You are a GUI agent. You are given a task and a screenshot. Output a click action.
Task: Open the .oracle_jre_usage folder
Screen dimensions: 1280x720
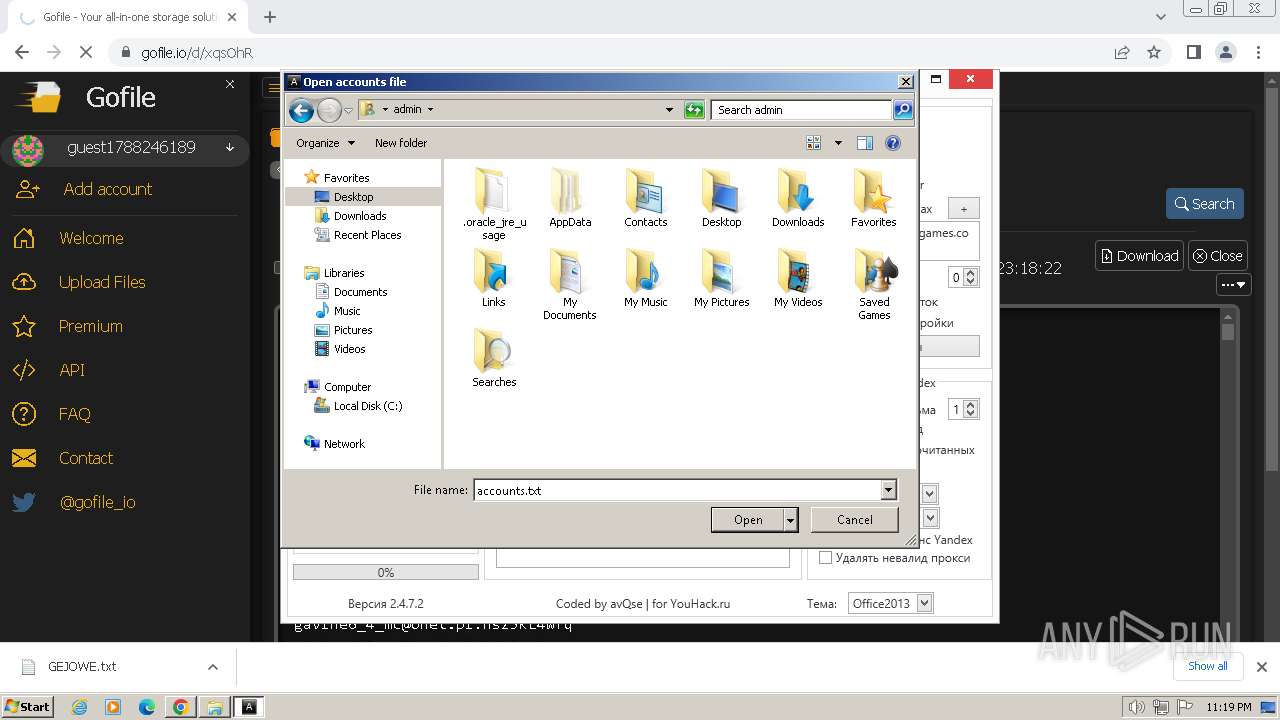tap(494, 203)
